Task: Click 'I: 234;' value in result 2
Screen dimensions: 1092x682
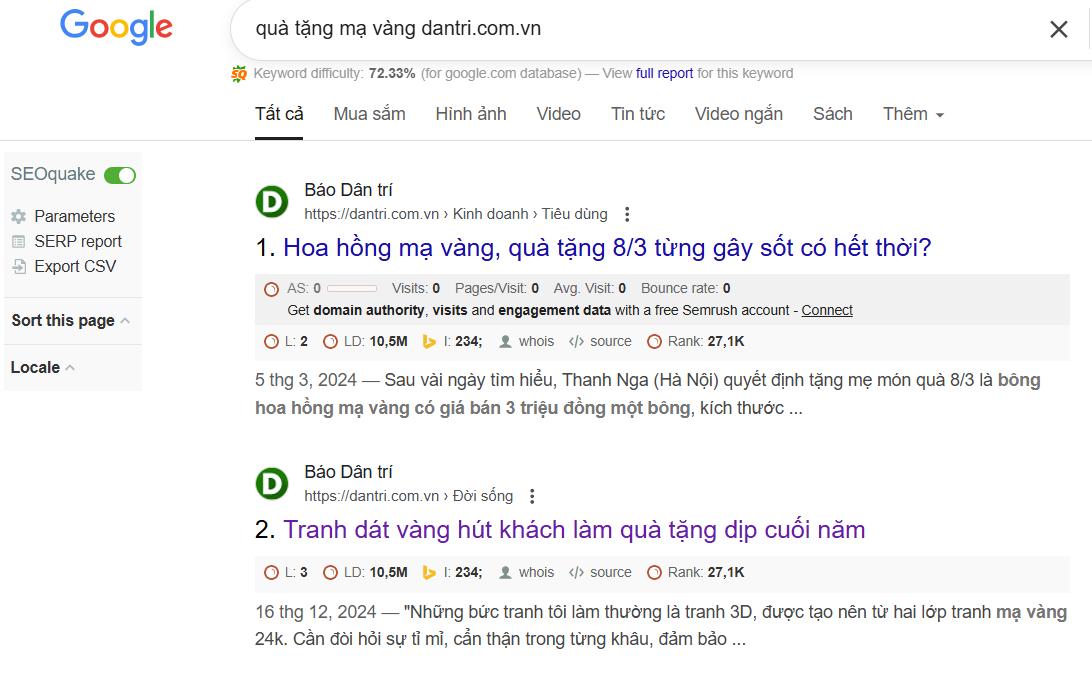Action: tap(462, 573)
